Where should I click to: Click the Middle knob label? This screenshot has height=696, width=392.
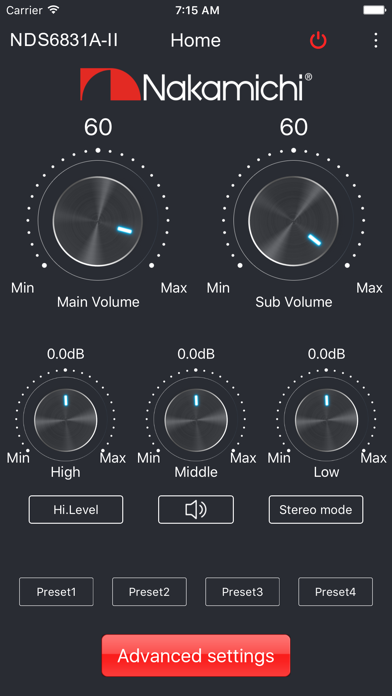[x=196, y=472]
